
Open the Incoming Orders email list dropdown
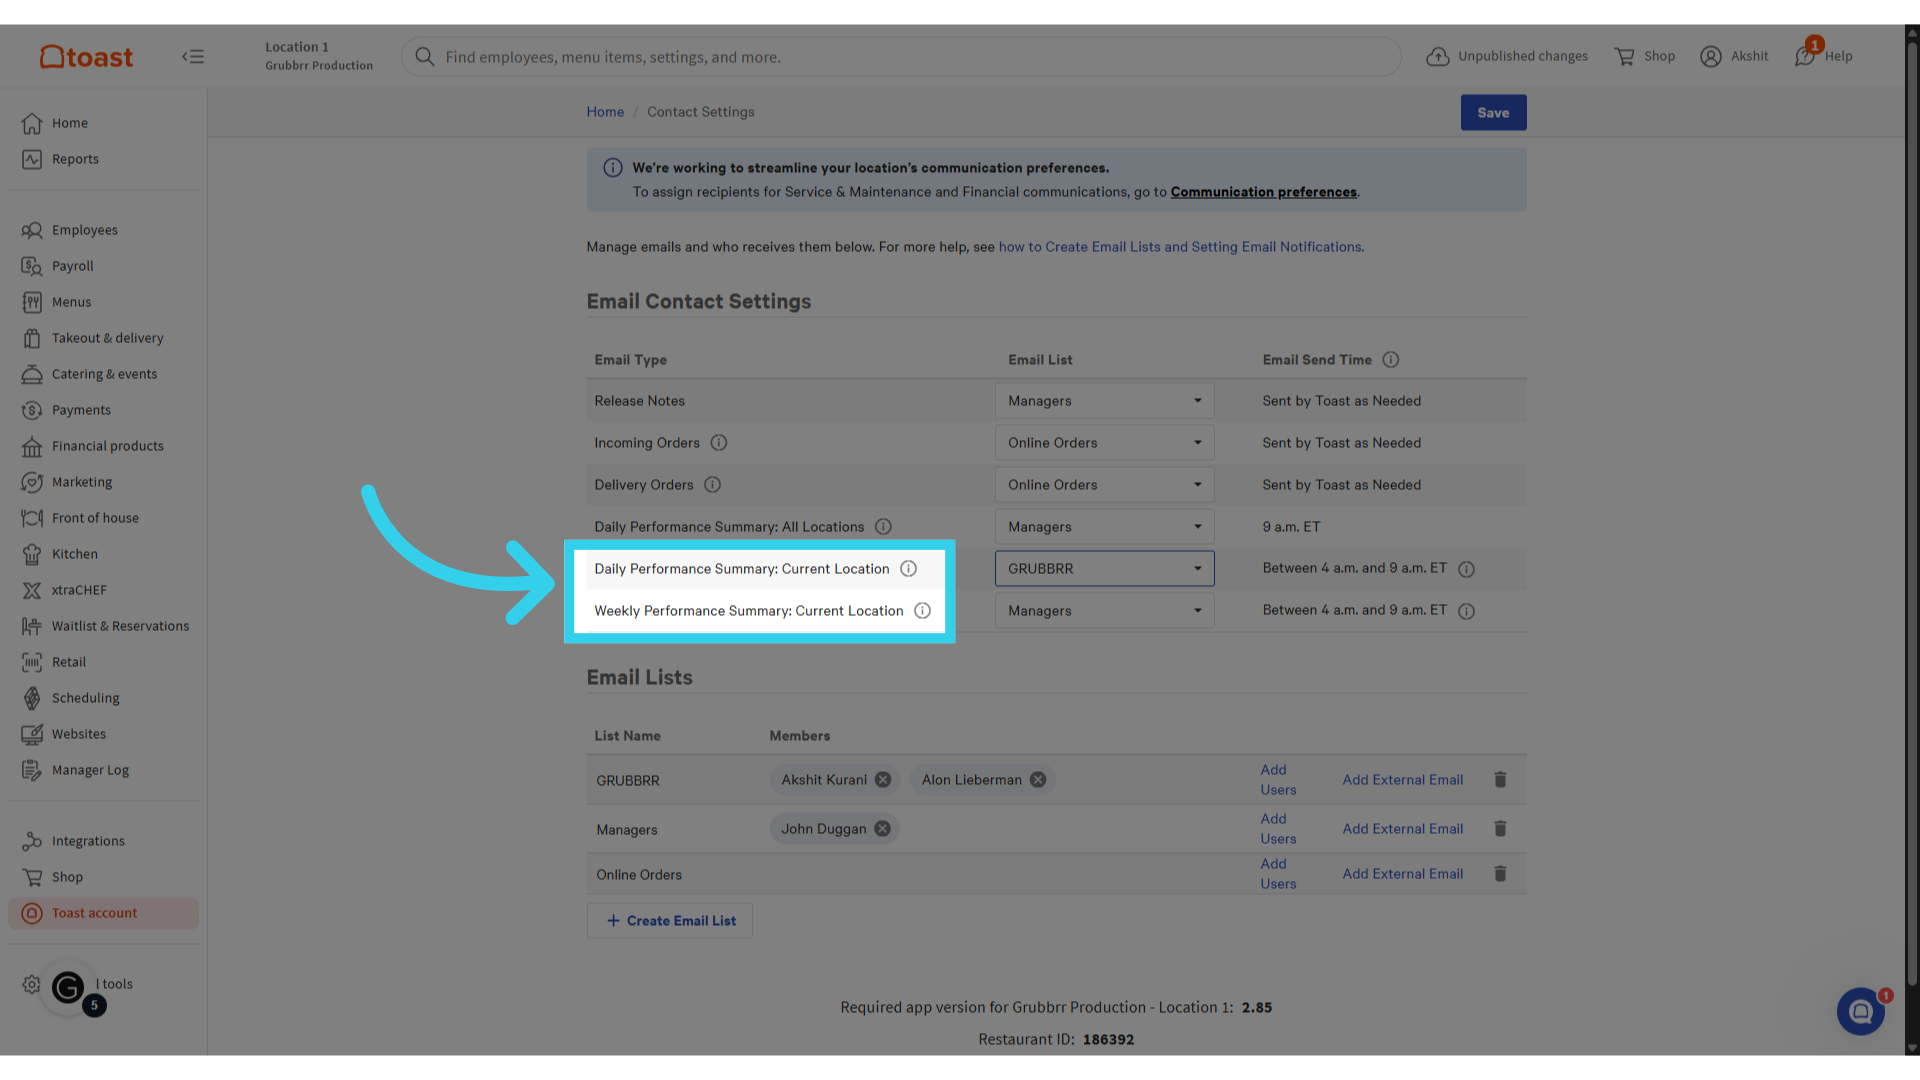coord(1104,443)
